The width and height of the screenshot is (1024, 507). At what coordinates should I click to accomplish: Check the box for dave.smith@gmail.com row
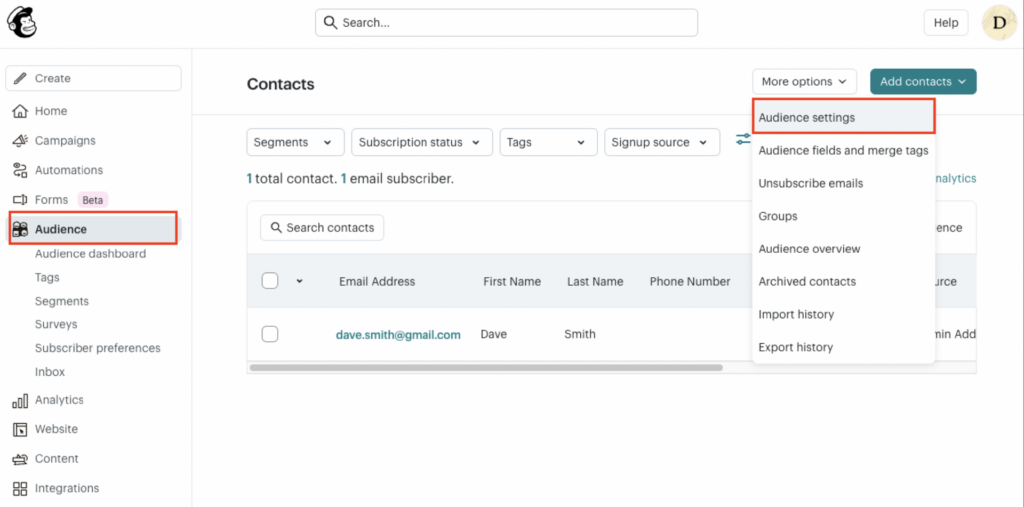tap(270, 334)
